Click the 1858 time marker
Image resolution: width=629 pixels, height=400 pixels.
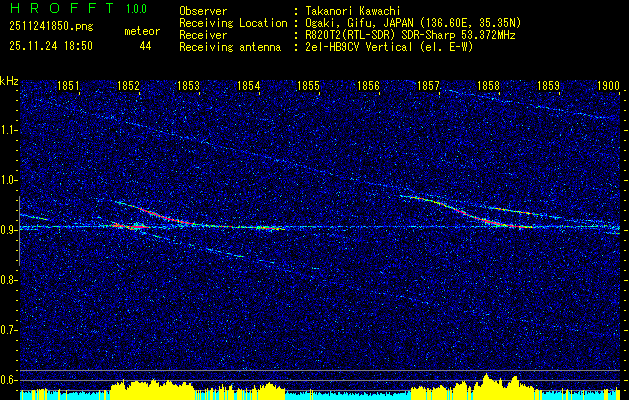click(x=488, y=85)
